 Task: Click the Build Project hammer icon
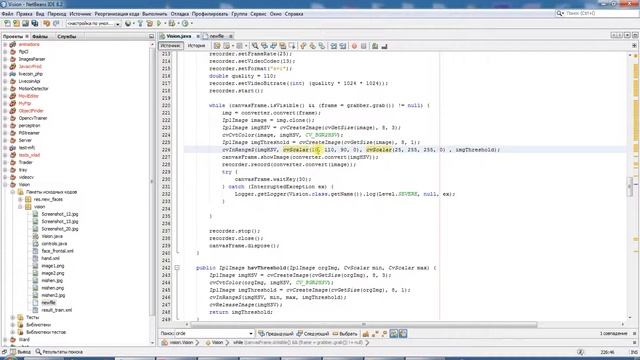pyautogui.click(x=140, y=24)
